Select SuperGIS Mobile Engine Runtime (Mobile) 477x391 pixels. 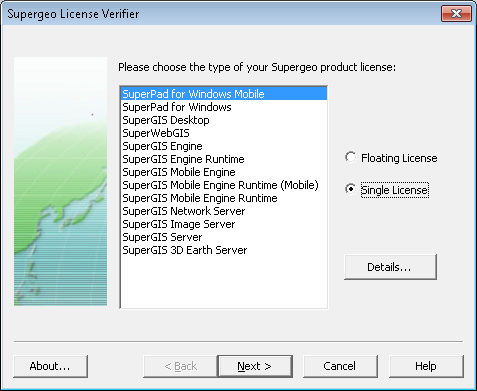coord(224,185)
